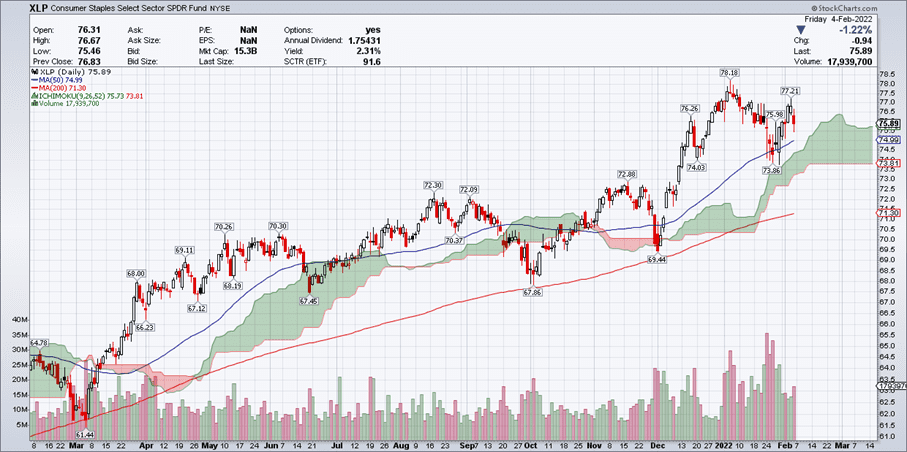Click the 70.30 high price label
The height and width of the screenshot is (452, 907).
click(x=278, y=226)
